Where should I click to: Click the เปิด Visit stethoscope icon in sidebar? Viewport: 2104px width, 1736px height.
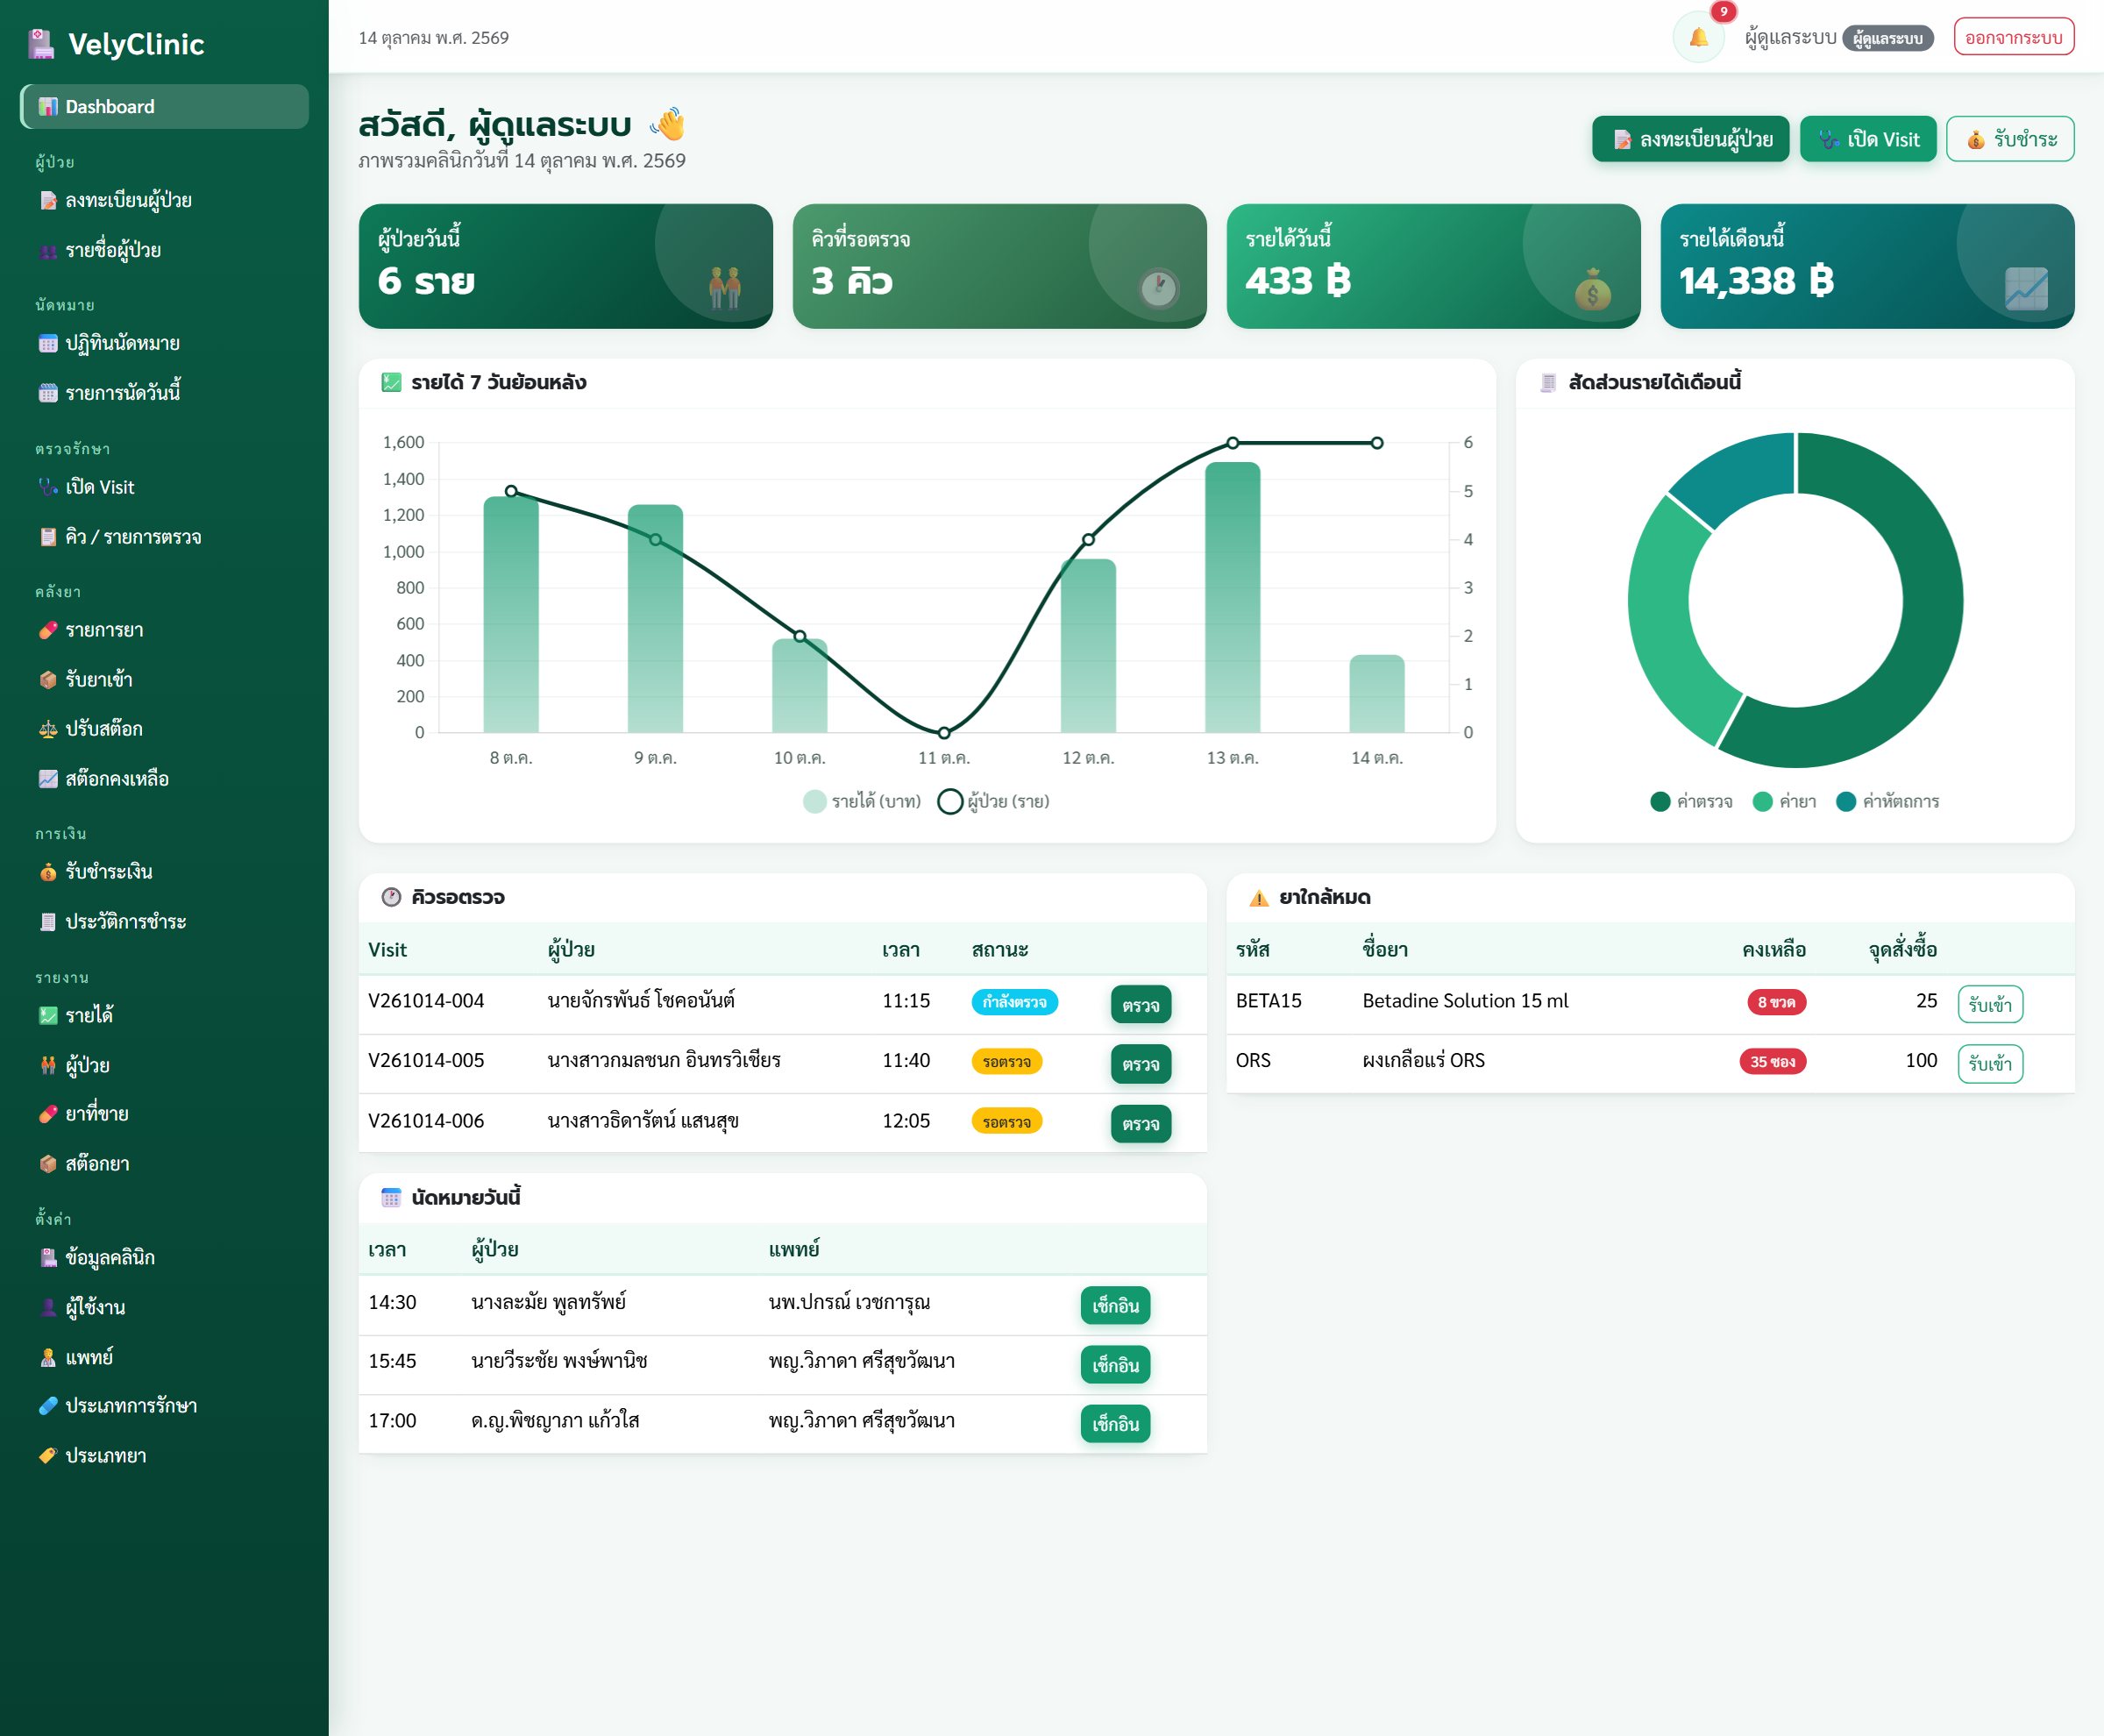(x=48, y=487)
